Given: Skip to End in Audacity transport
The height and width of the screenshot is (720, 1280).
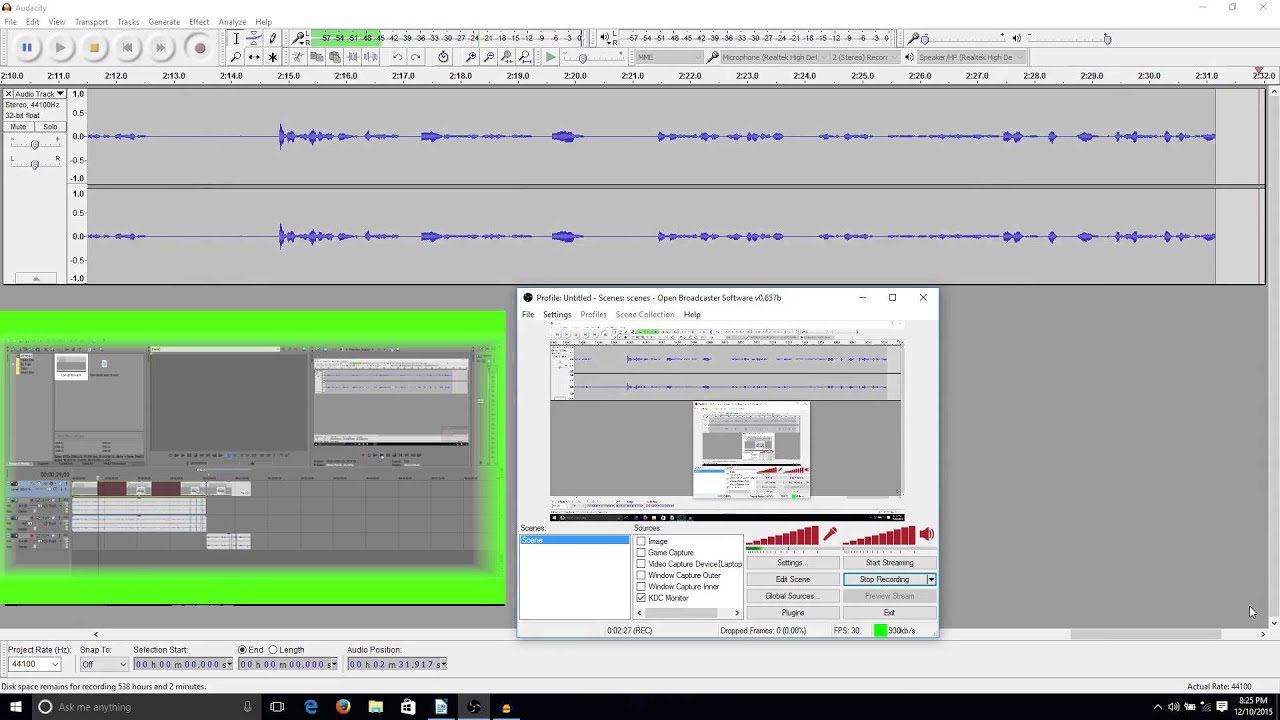Looking at the screenshot, I should click(x=161, y=47).
